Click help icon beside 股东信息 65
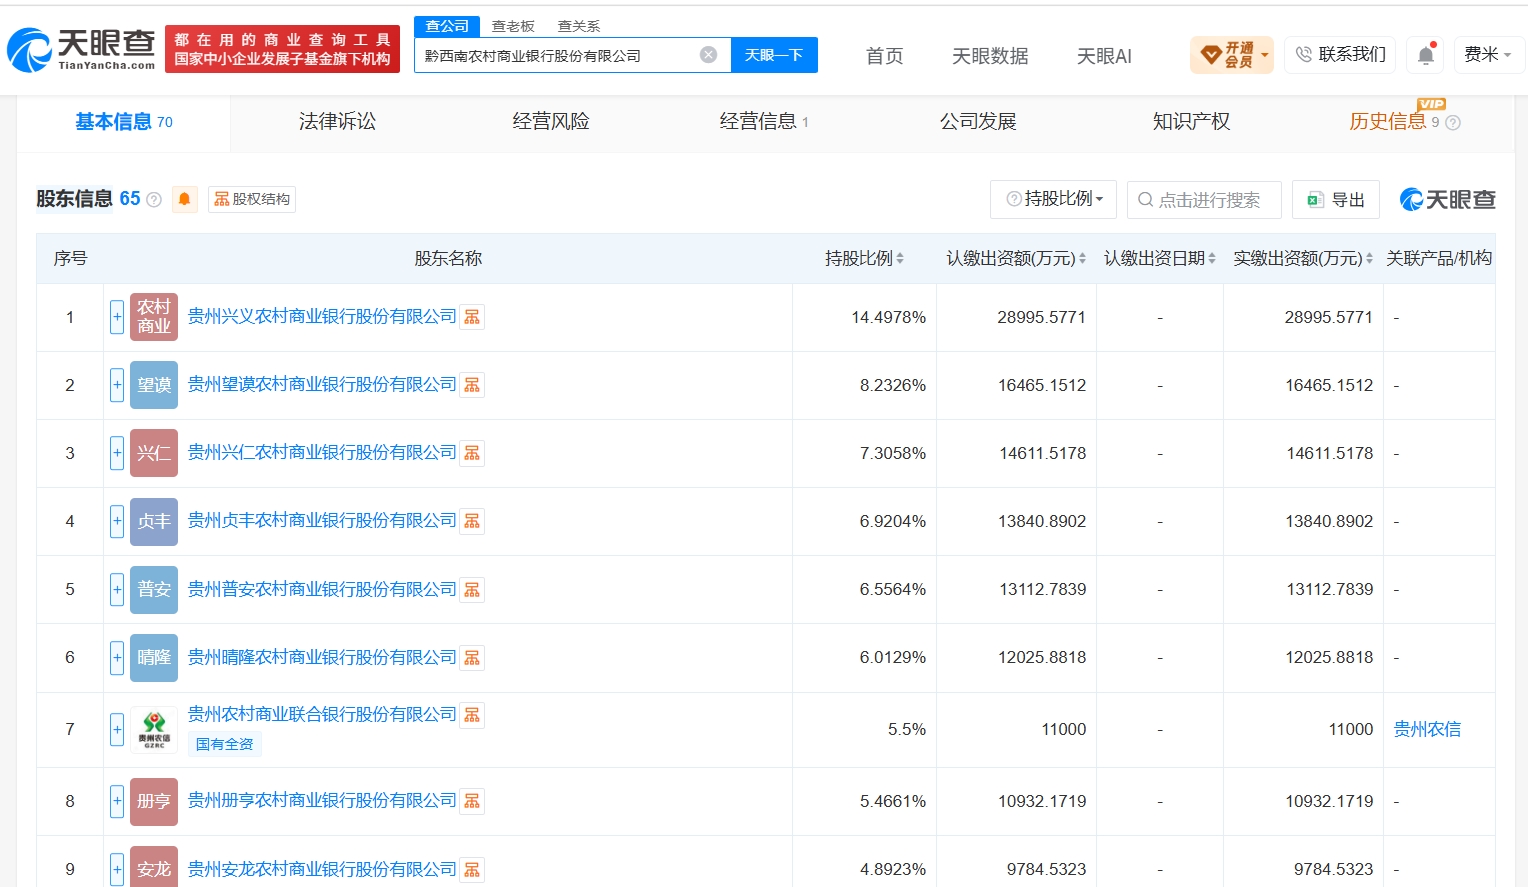Screen dimensions: 1528x887 pyautogui.click(x=154, y=200)
